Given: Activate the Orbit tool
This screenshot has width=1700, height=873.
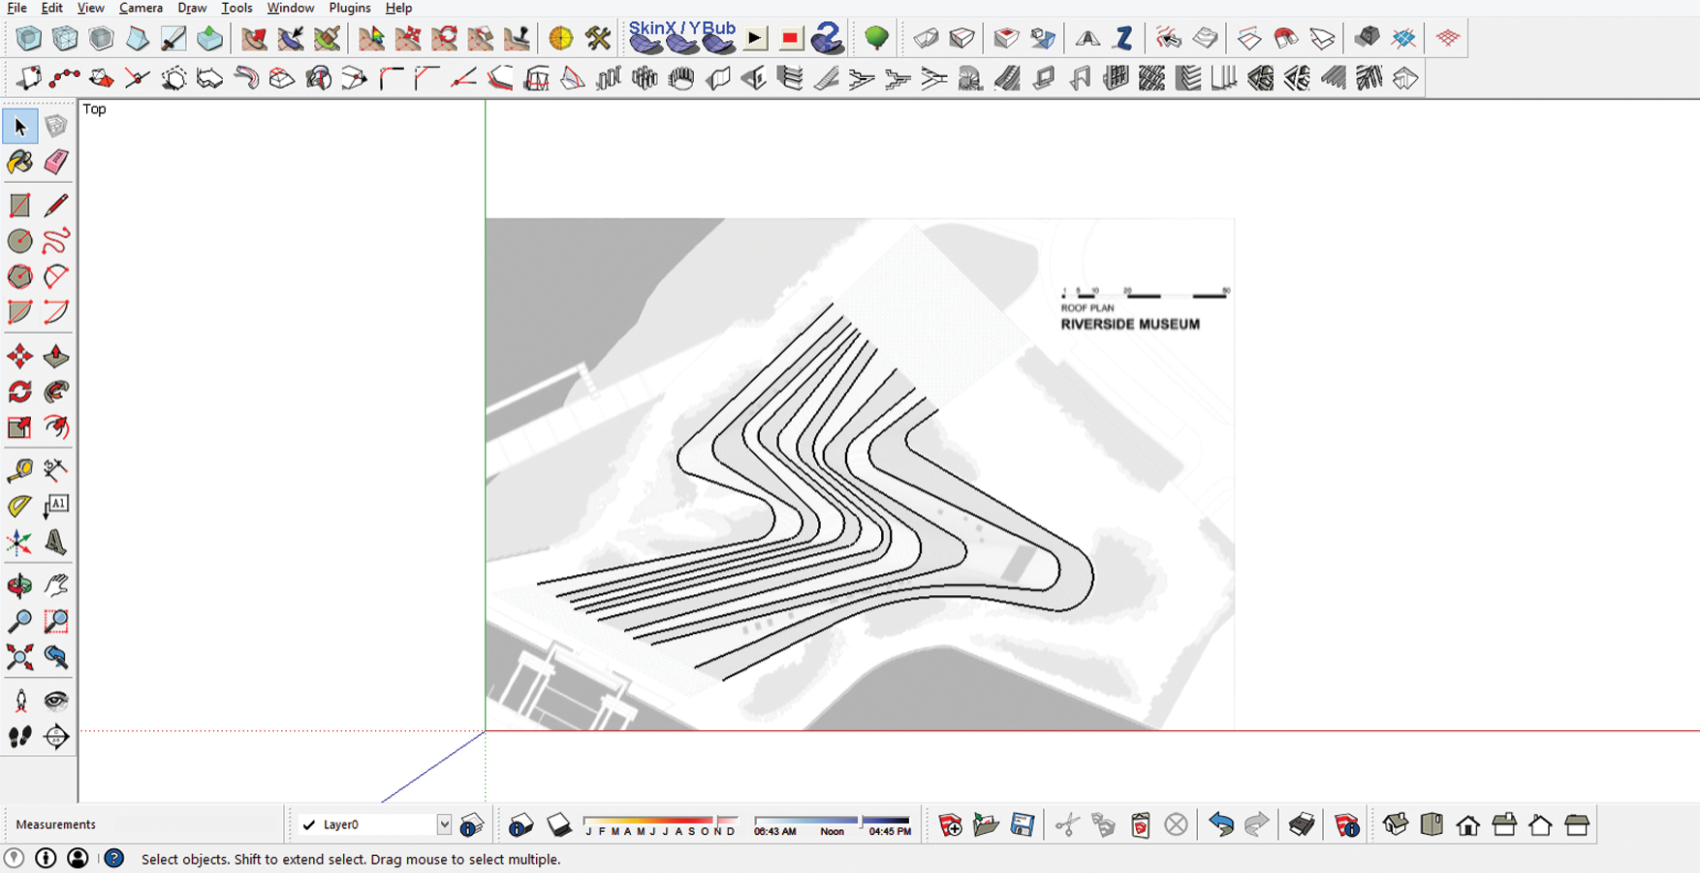Looking at the screenshot, I should click(20, 586).
